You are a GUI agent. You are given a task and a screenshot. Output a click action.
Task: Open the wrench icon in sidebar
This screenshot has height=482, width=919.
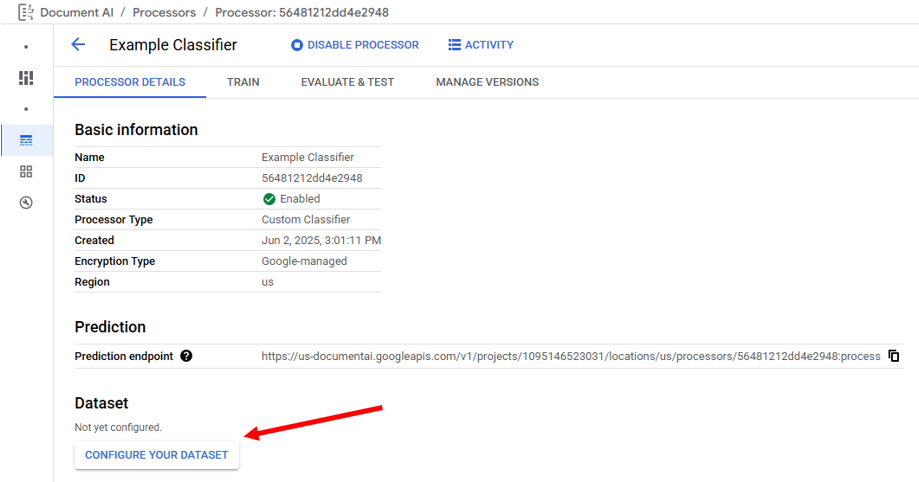coord(26,203)
